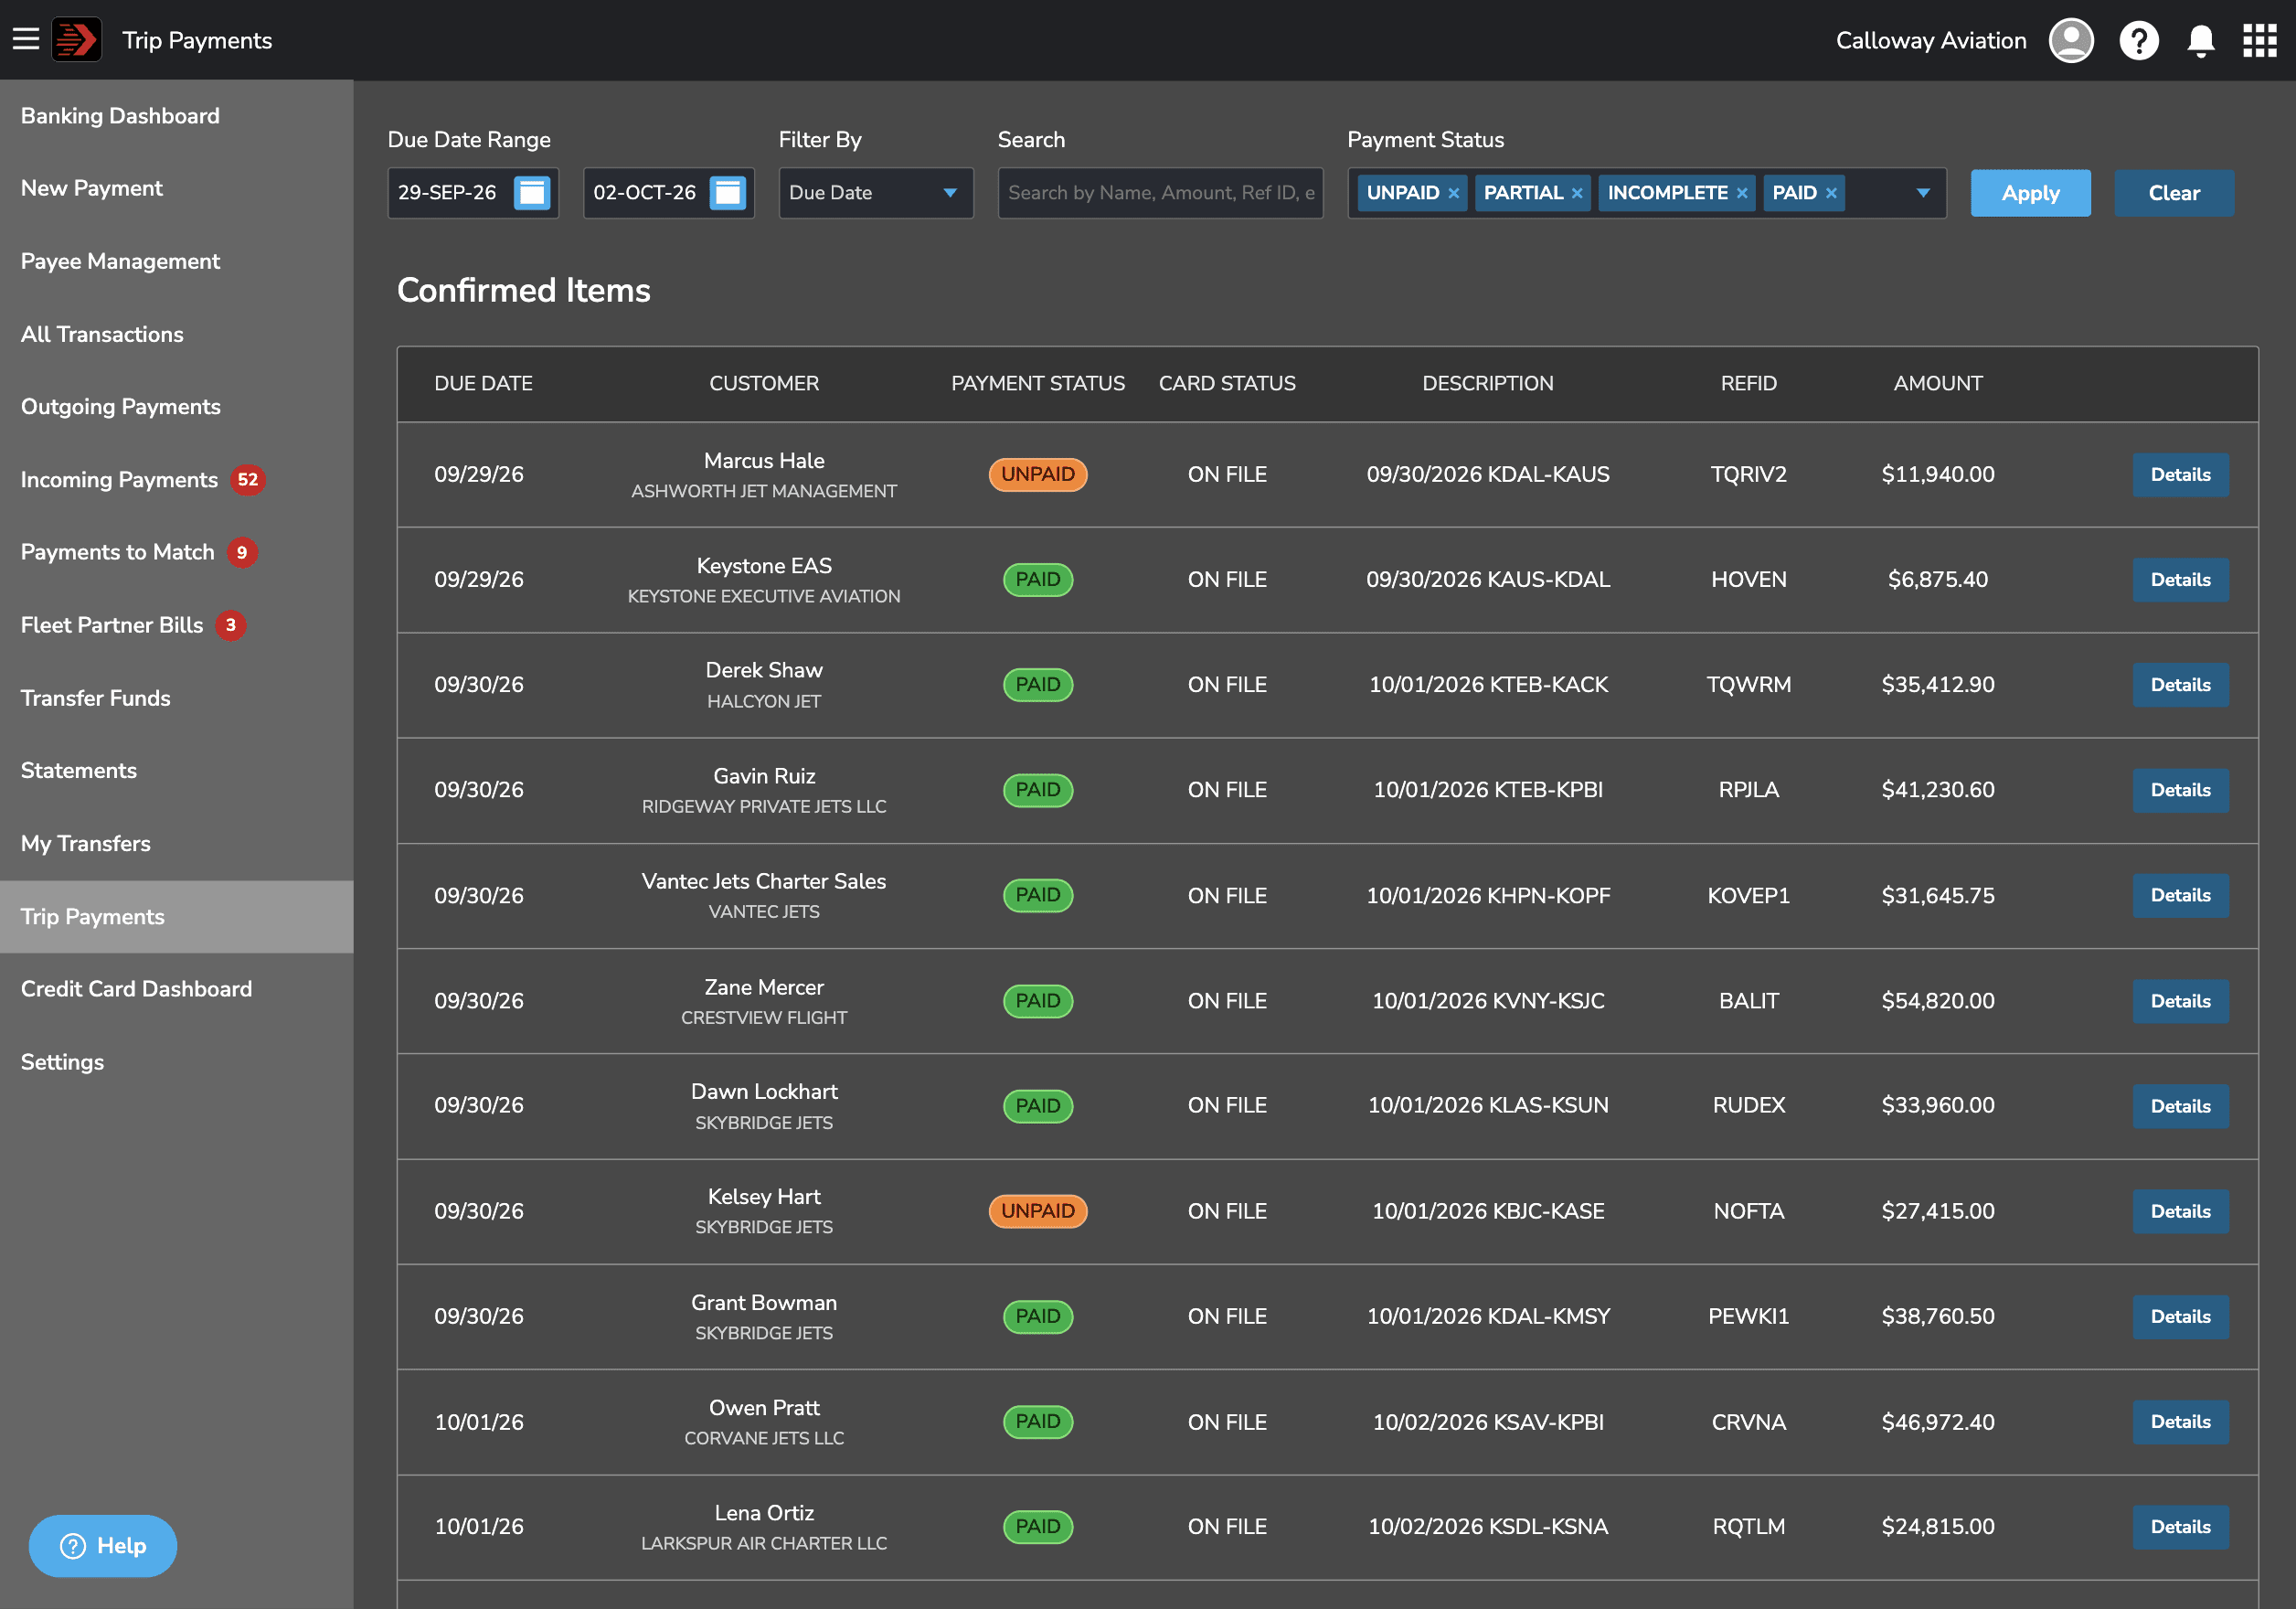
Task: Go to Banking Dashboard
Action: (177, 116)
